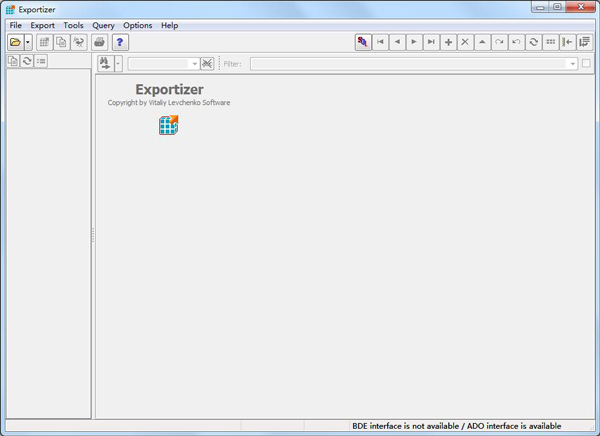Toggle the Filter enable checkbox

tap(586, 64)
